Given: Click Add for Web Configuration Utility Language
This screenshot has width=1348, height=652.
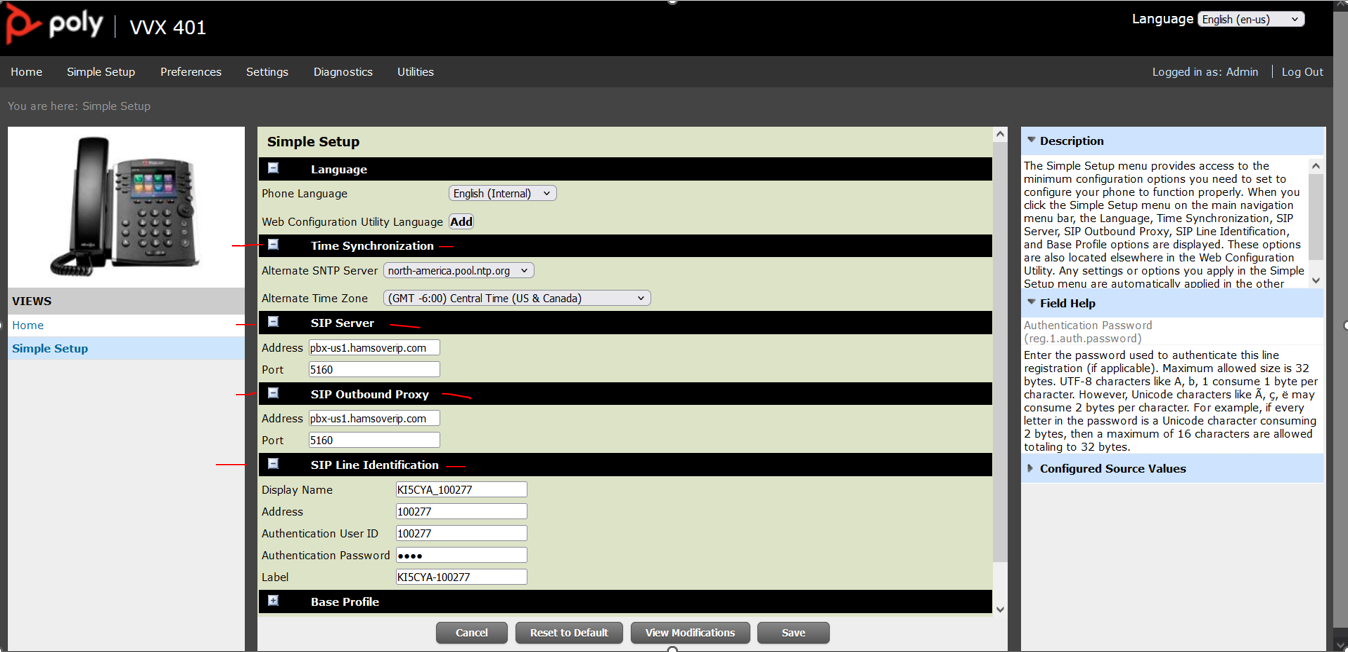Looking at the screenshot, I should click(x=461, y=221).
